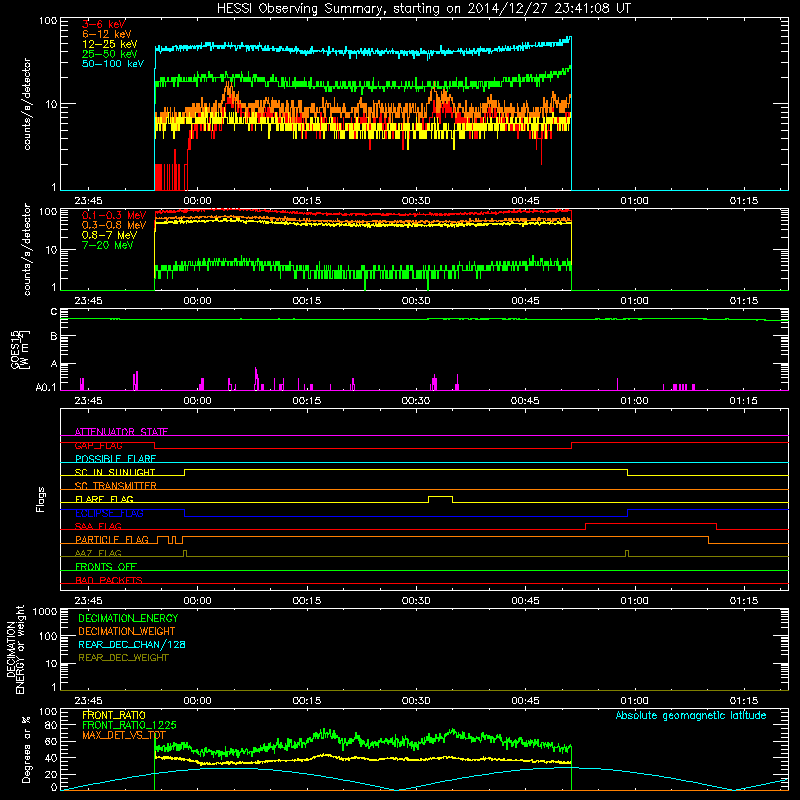This screenshot has height=800, width=800.
Task: Click the raised FLARE_FLAG bump near 00:33
Action: 440,497
